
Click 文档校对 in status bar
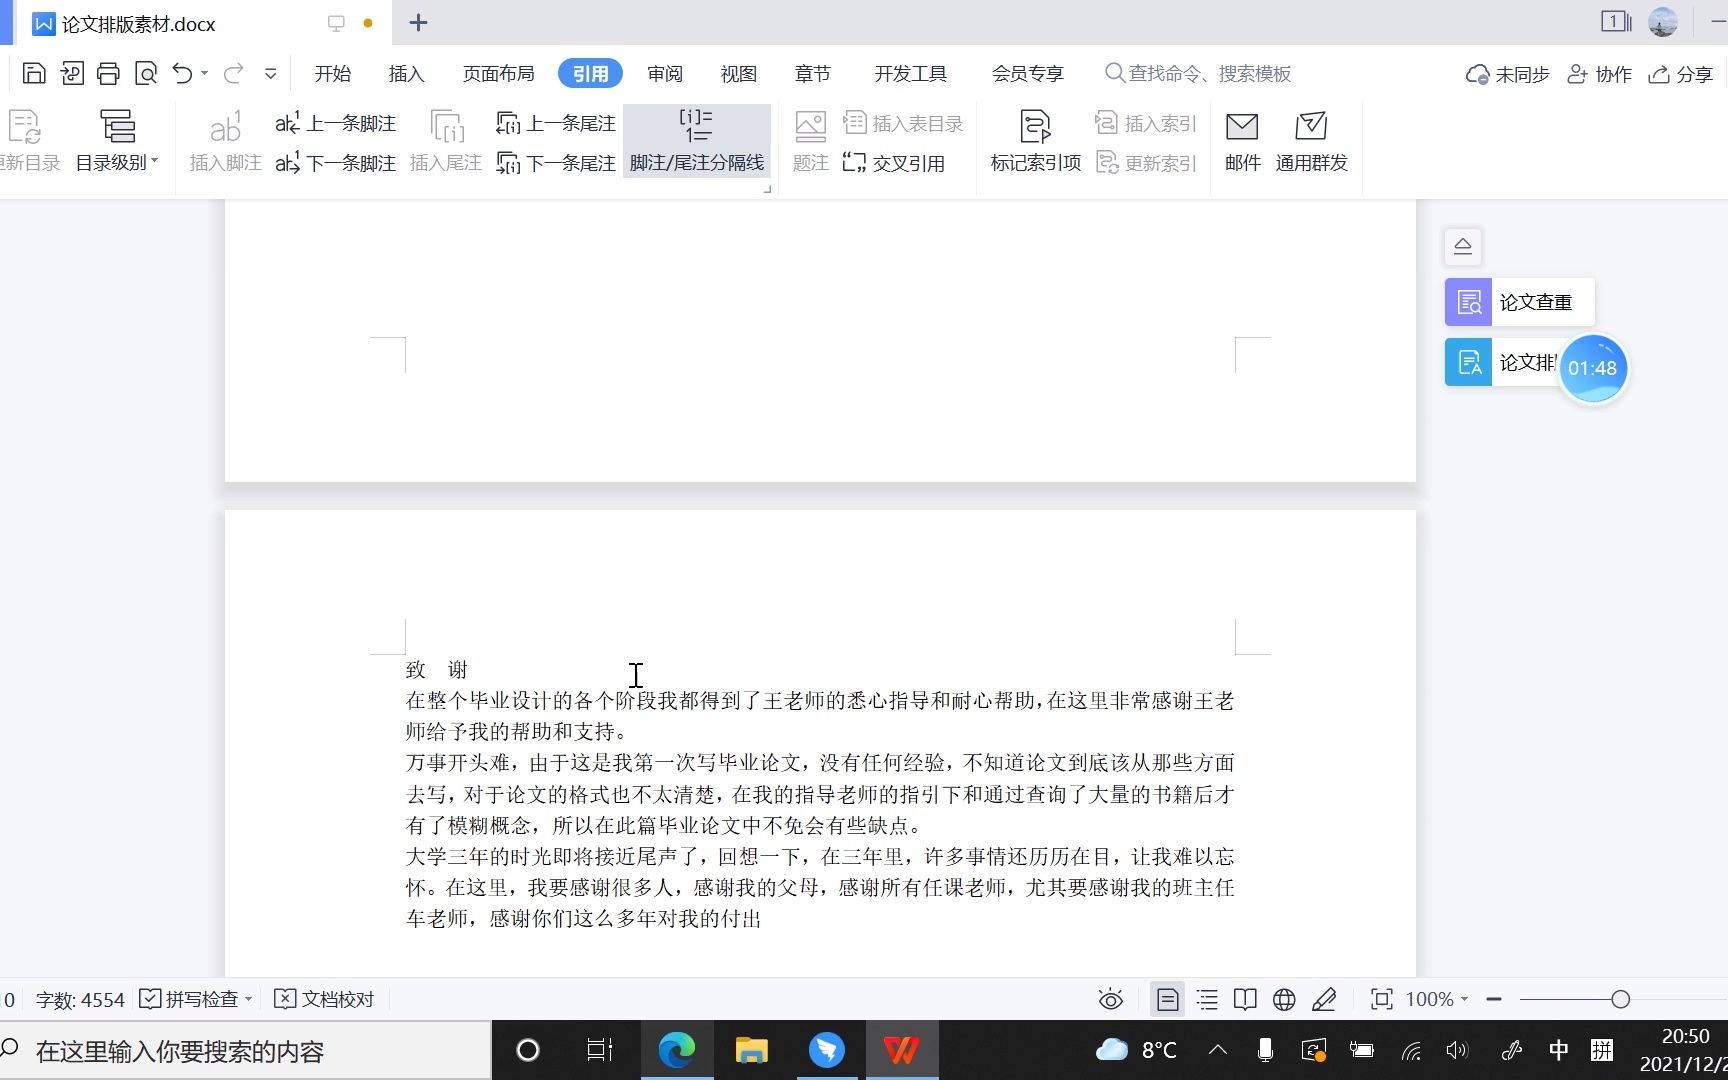coord(324,999)
